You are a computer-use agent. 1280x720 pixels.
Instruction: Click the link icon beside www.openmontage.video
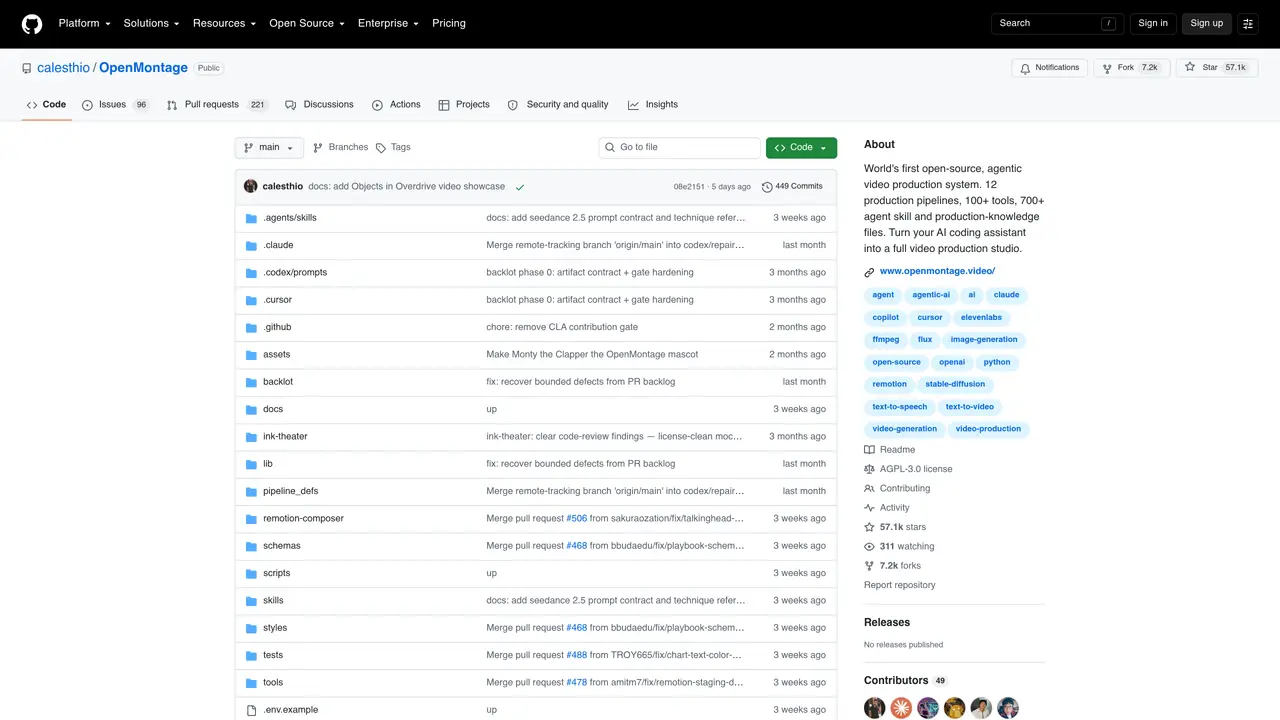870,272
